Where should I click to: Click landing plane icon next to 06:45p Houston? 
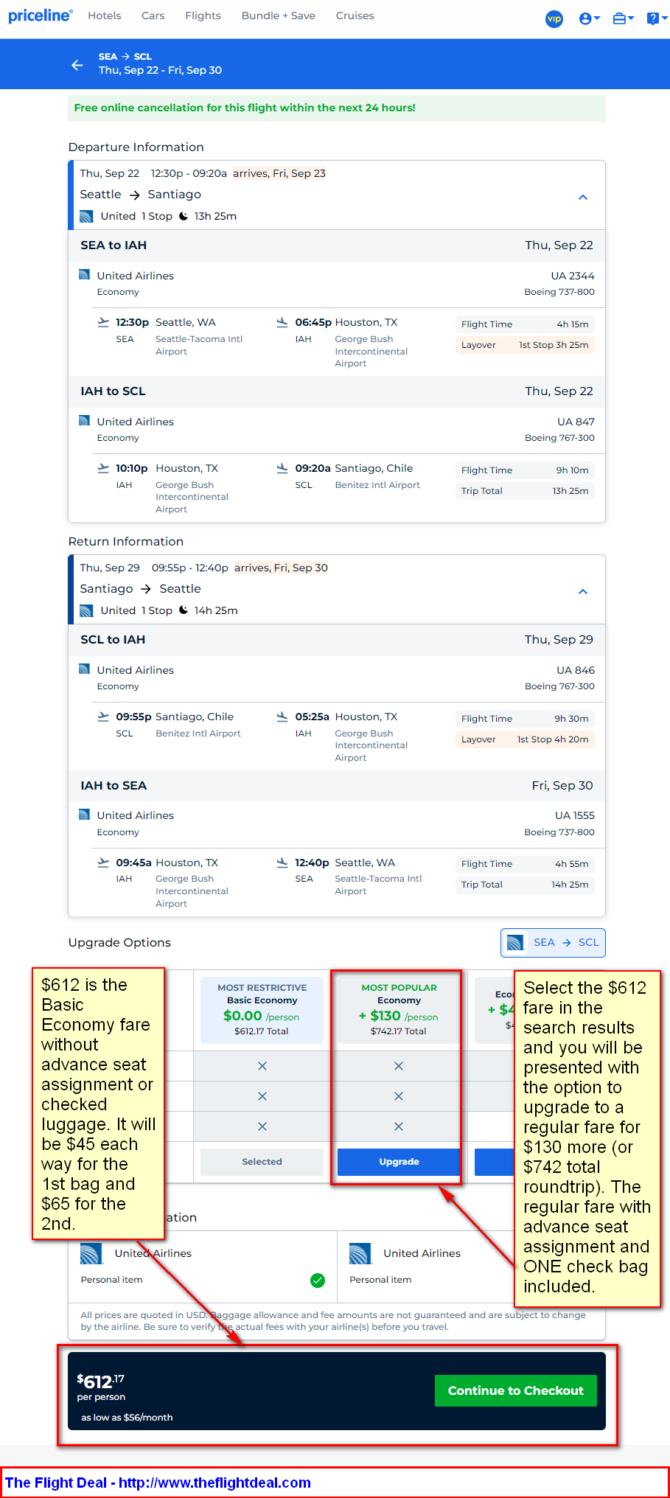[283, 322]
